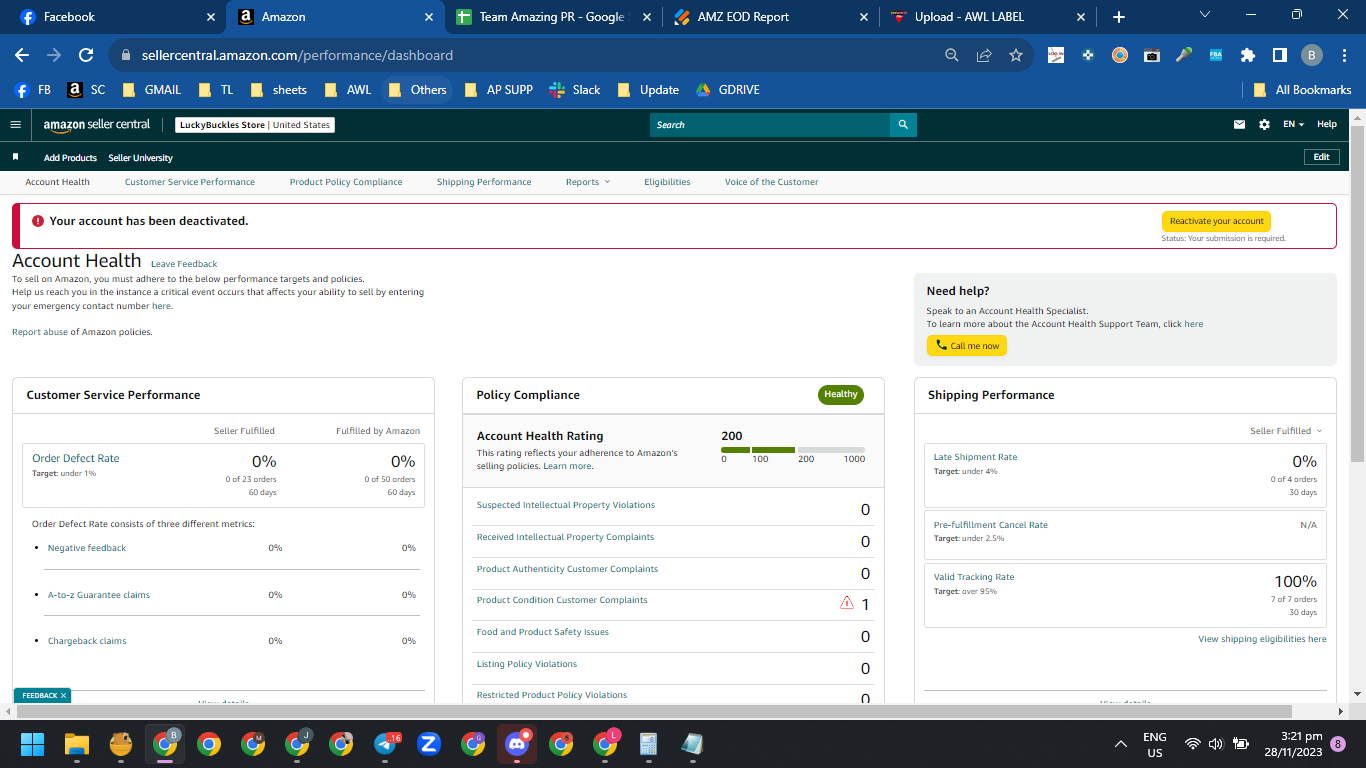Open the Seller Central settings gear

1264,125
